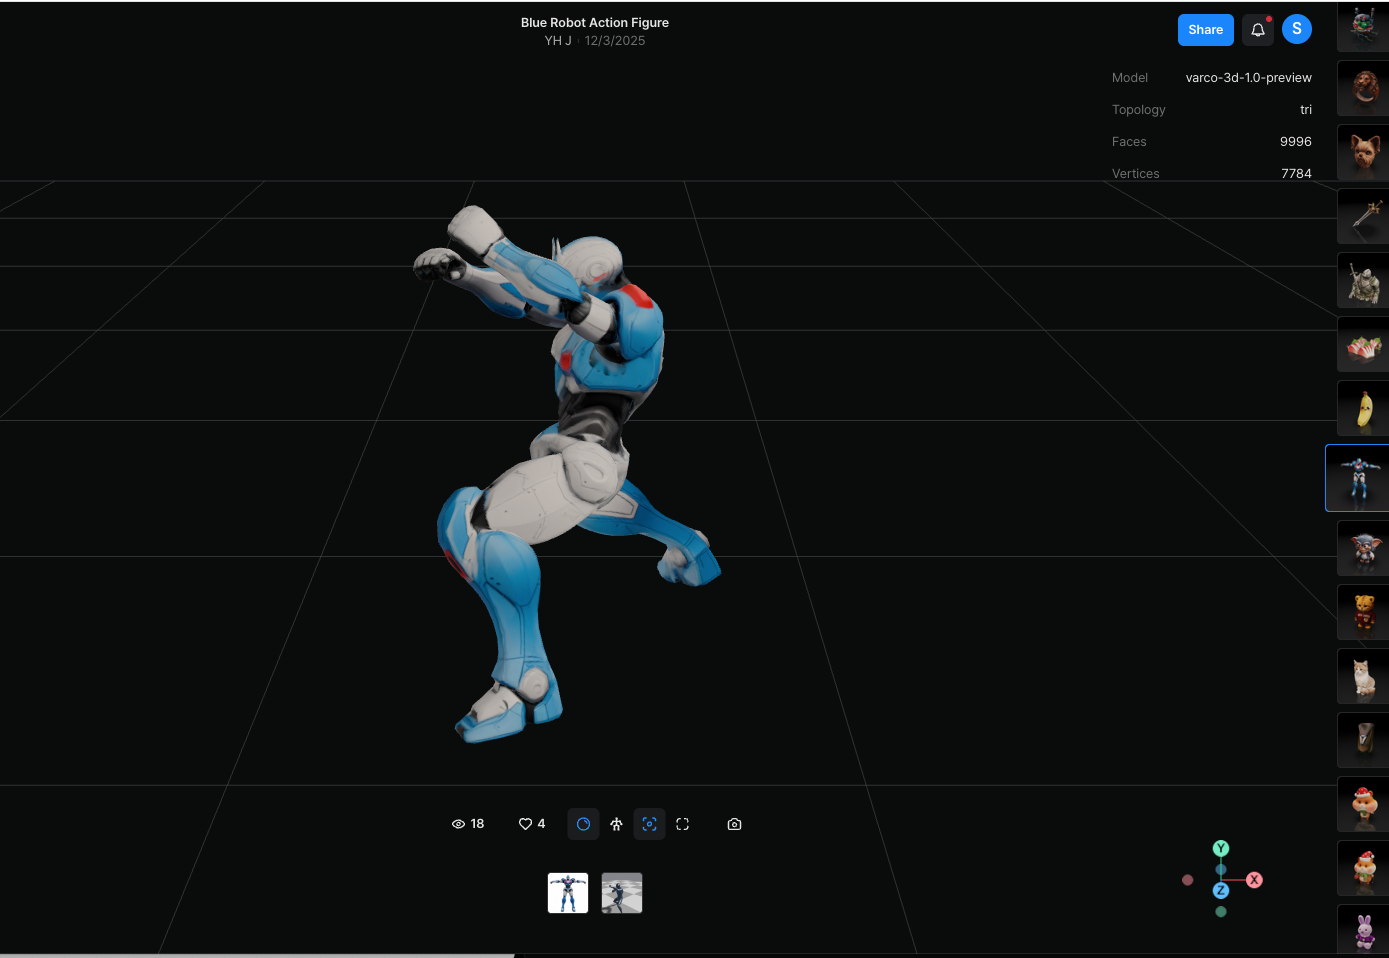Open the Yorkie dog head model thumbnail
The image size is (1389, 958).
click(1363, 152)
